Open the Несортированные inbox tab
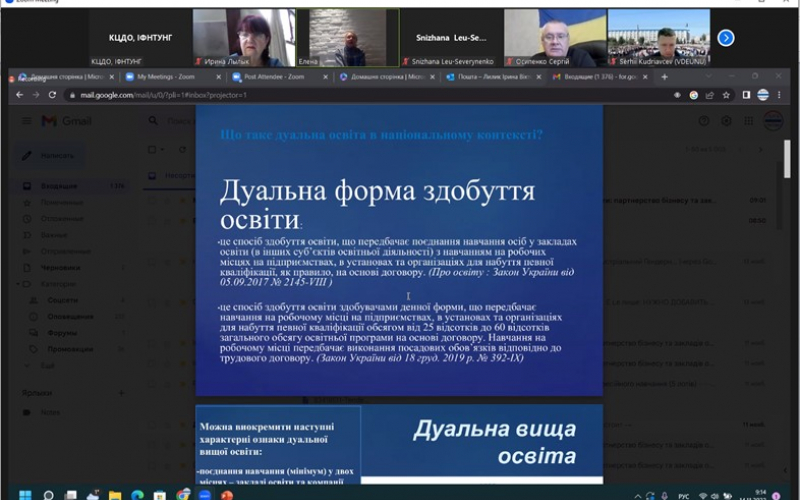Screen dimensions: 800x500 [x=172, y=176]
